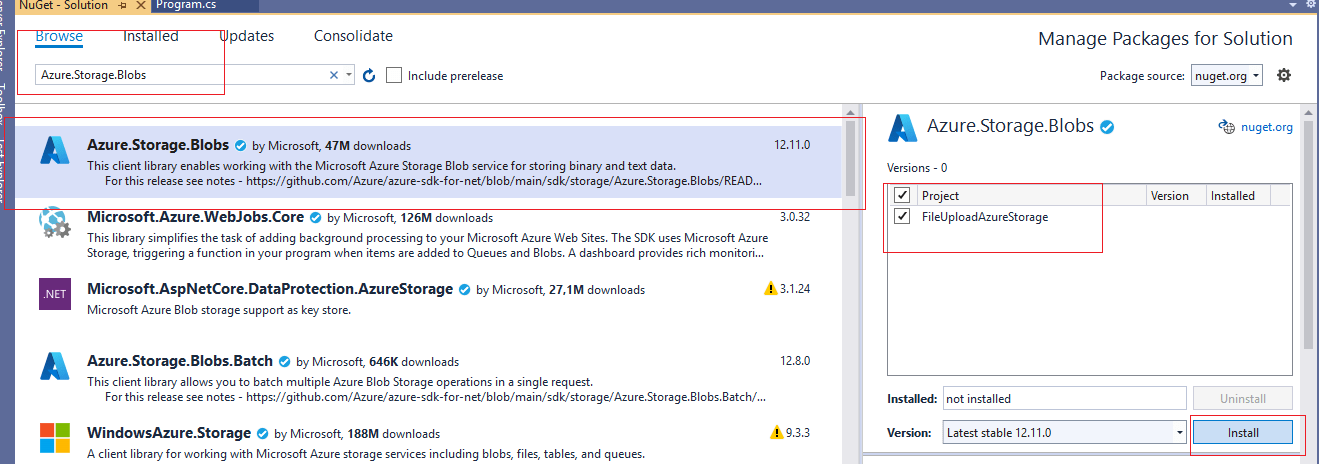Click the globe icon beside nuget.org
The image size is (1323, 464).
pyautogui.click(x=1227, y=127)
